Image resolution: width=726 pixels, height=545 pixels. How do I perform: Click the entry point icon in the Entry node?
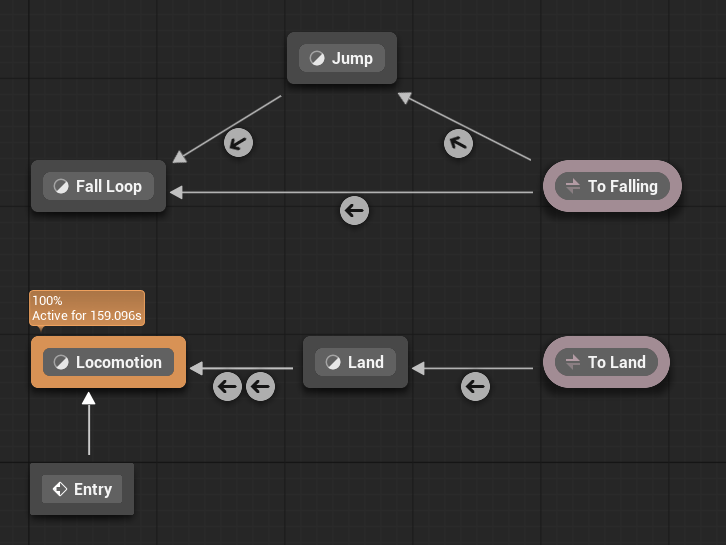pos(60,489)
